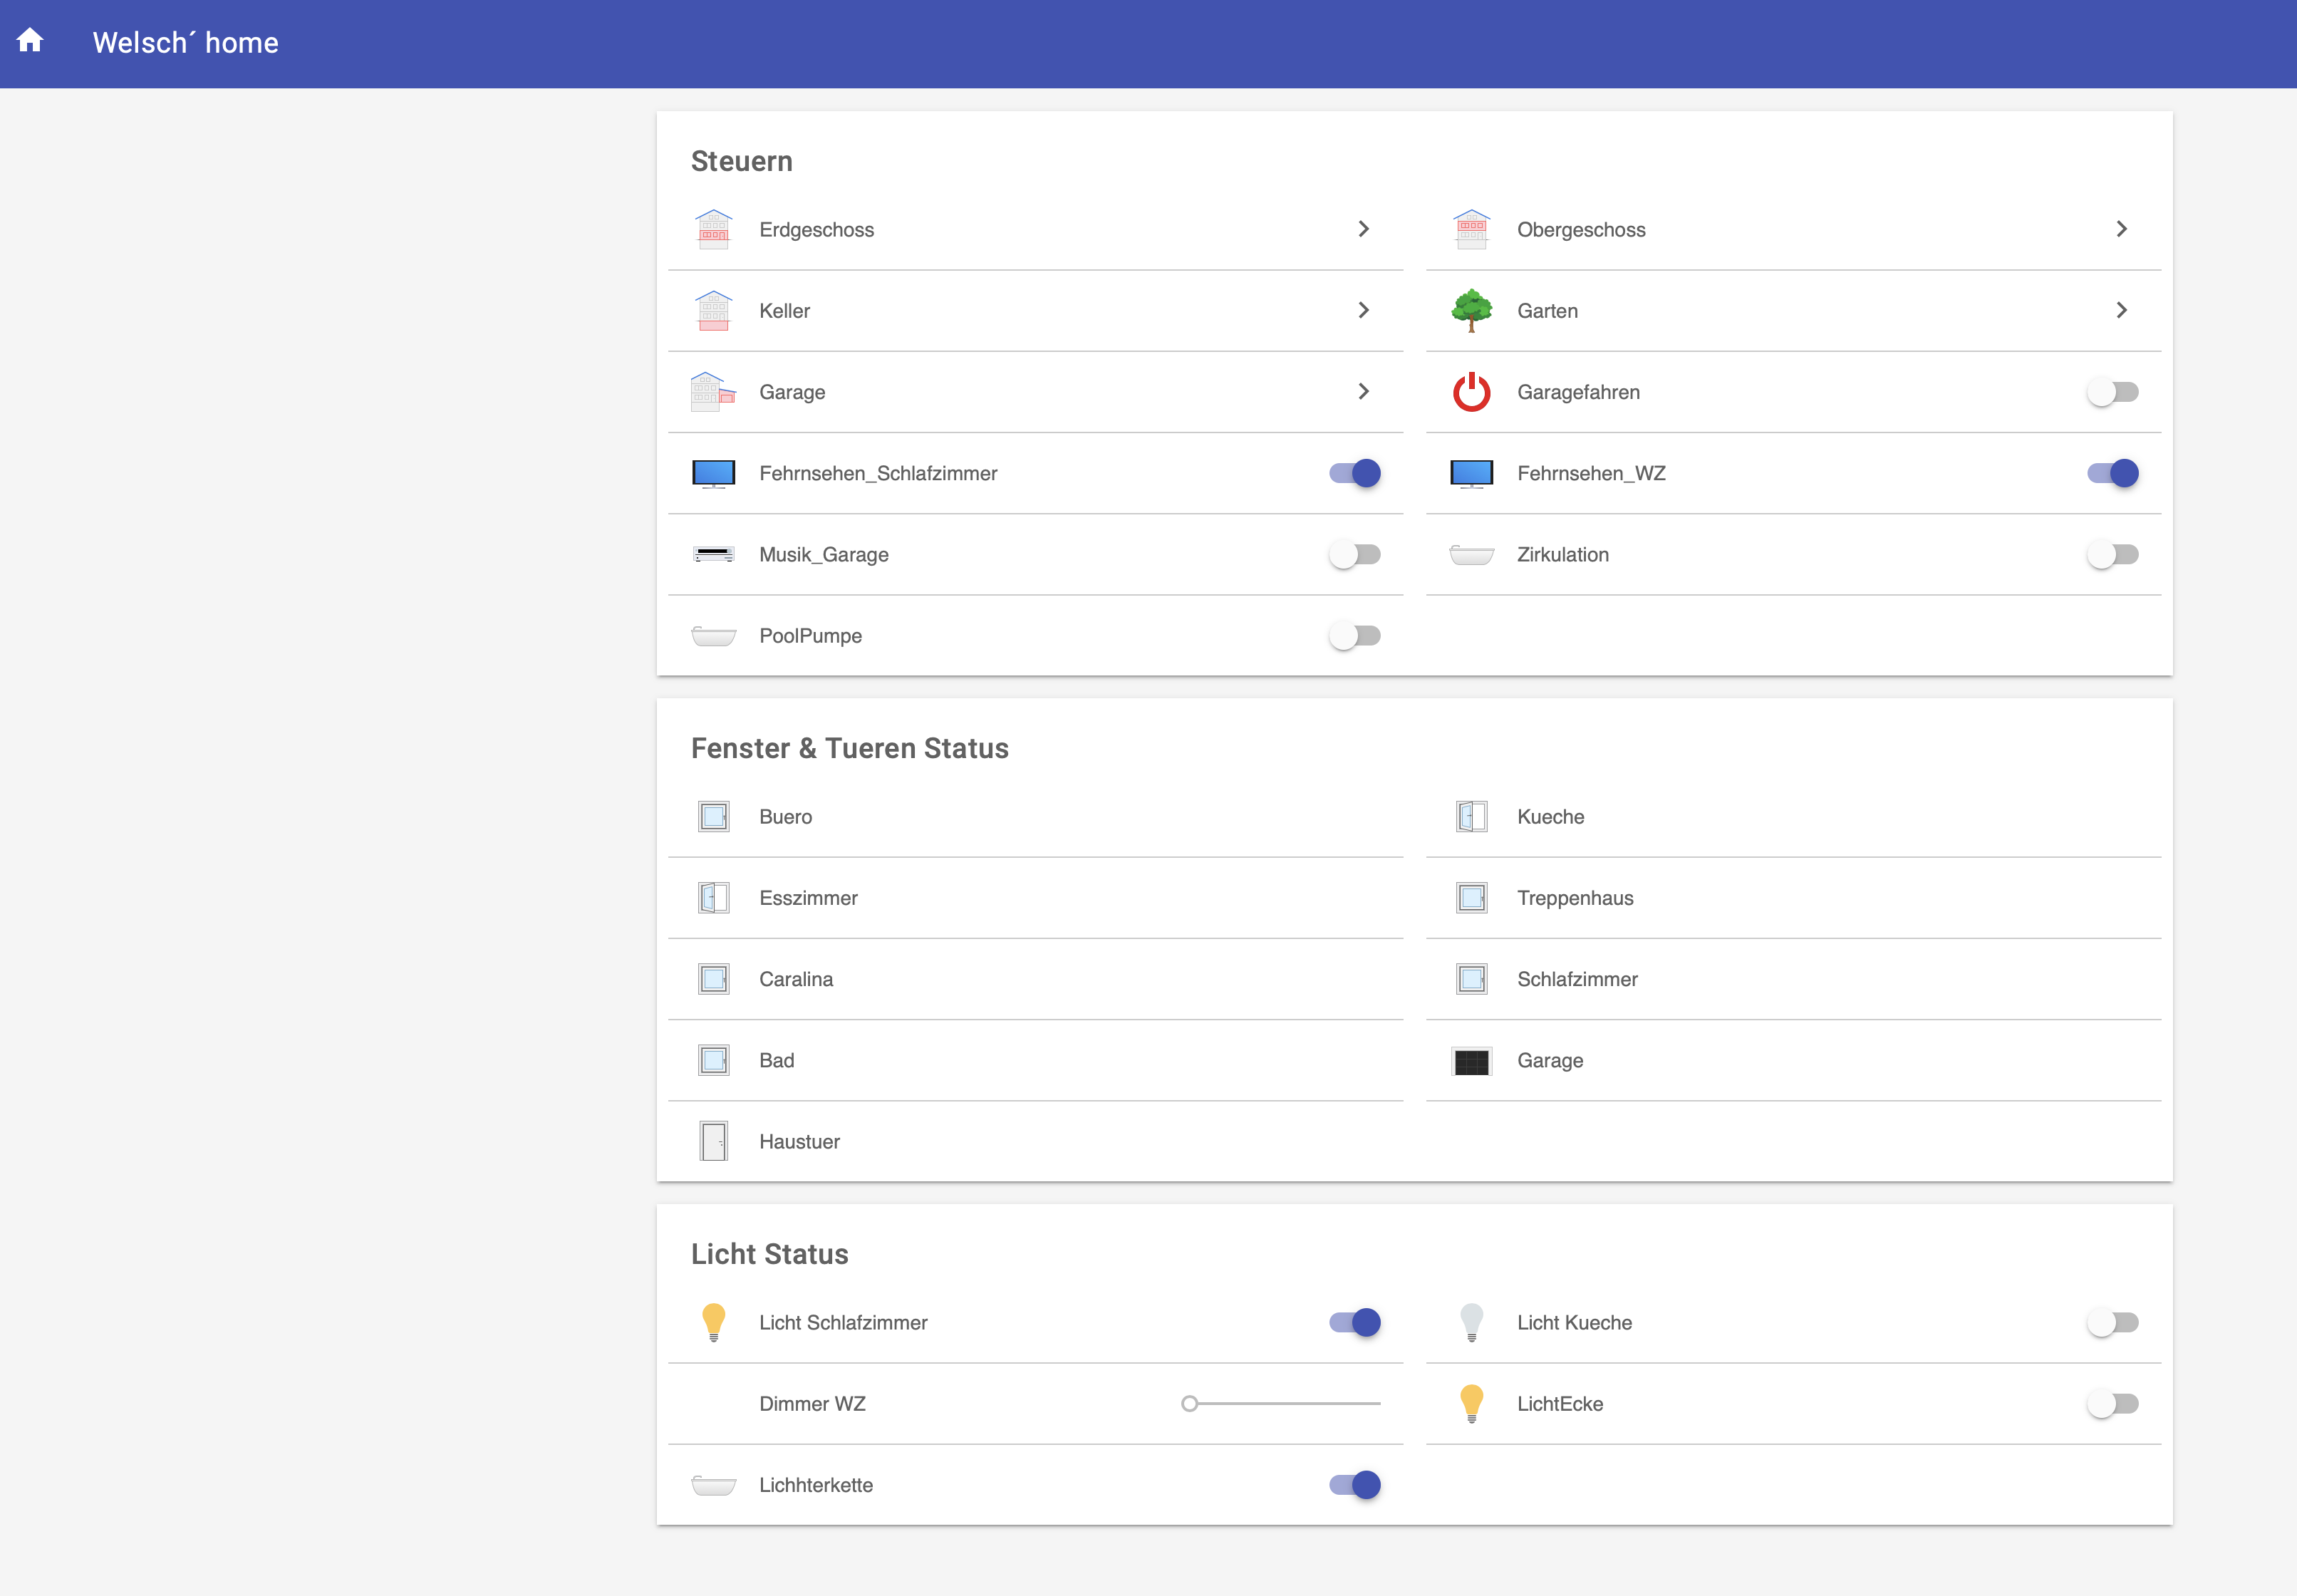Viewport: 2297px width, 1596px height.
Task: Turn off the Fehrnsehen_WZ switch
Action: (x=2112, y=473)
